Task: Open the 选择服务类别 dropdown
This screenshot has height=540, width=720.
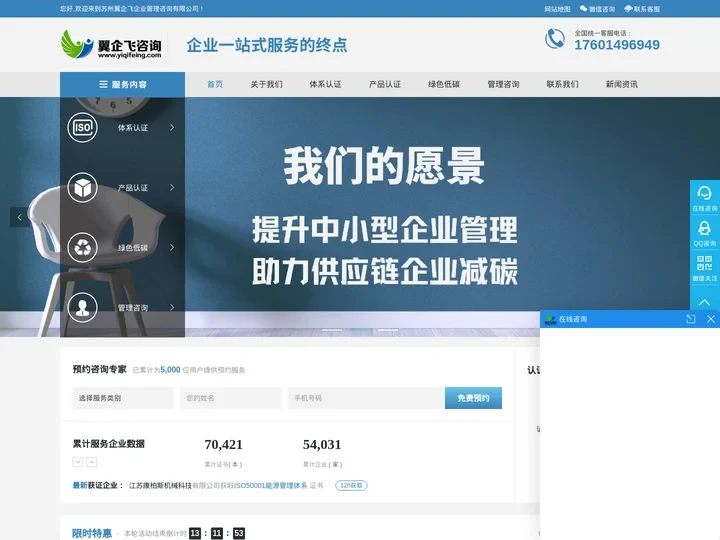Action: [x=123, y=398]
